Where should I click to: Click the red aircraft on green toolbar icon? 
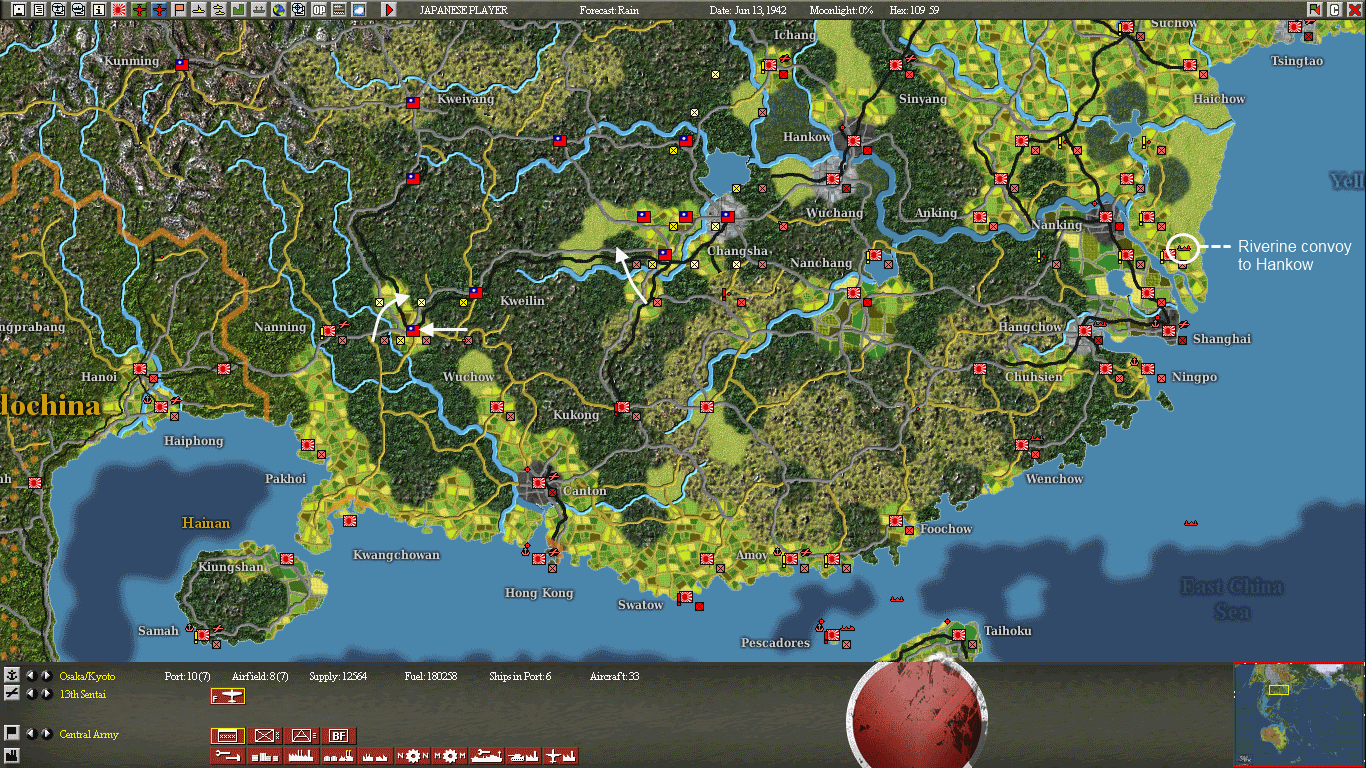click(x=139, y=9)
